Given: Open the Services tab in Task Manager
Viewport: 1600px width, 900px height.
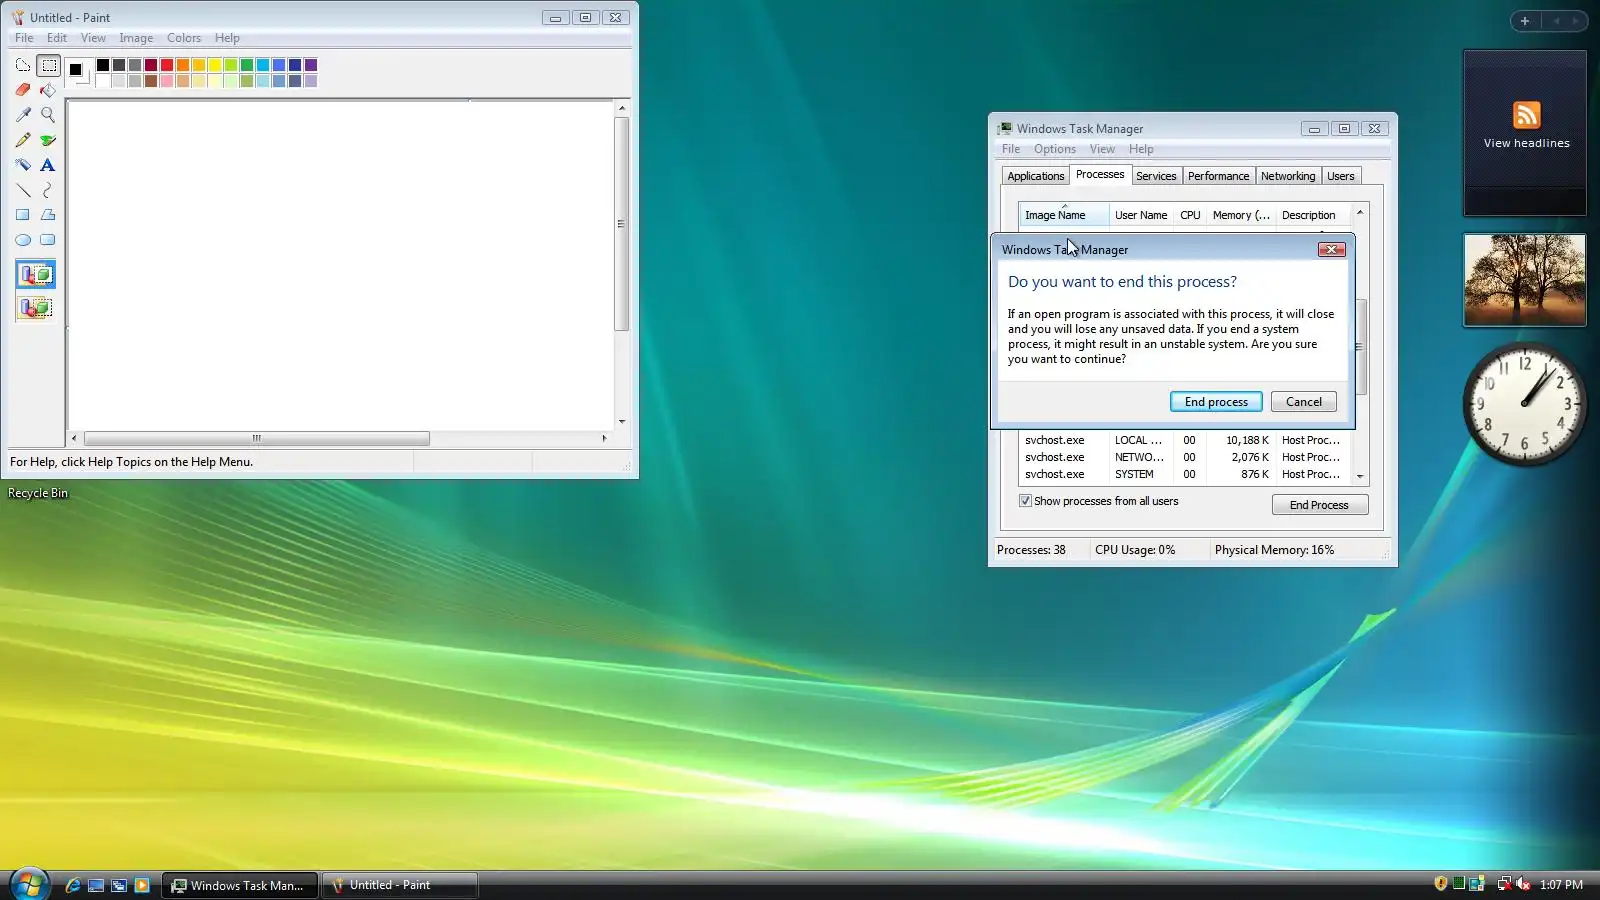Looking at the screenshot, I should [1156, 176].
